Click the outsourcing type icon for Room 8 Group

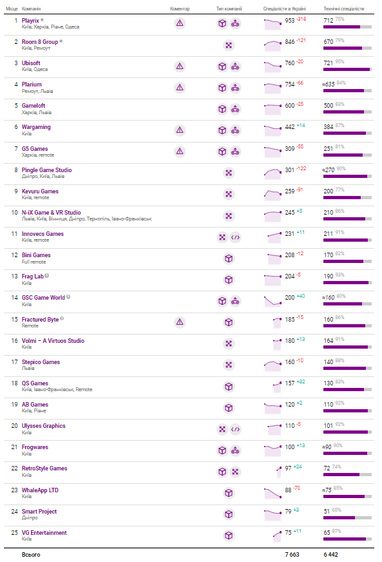pyautogui.click(x=229, y=45)
